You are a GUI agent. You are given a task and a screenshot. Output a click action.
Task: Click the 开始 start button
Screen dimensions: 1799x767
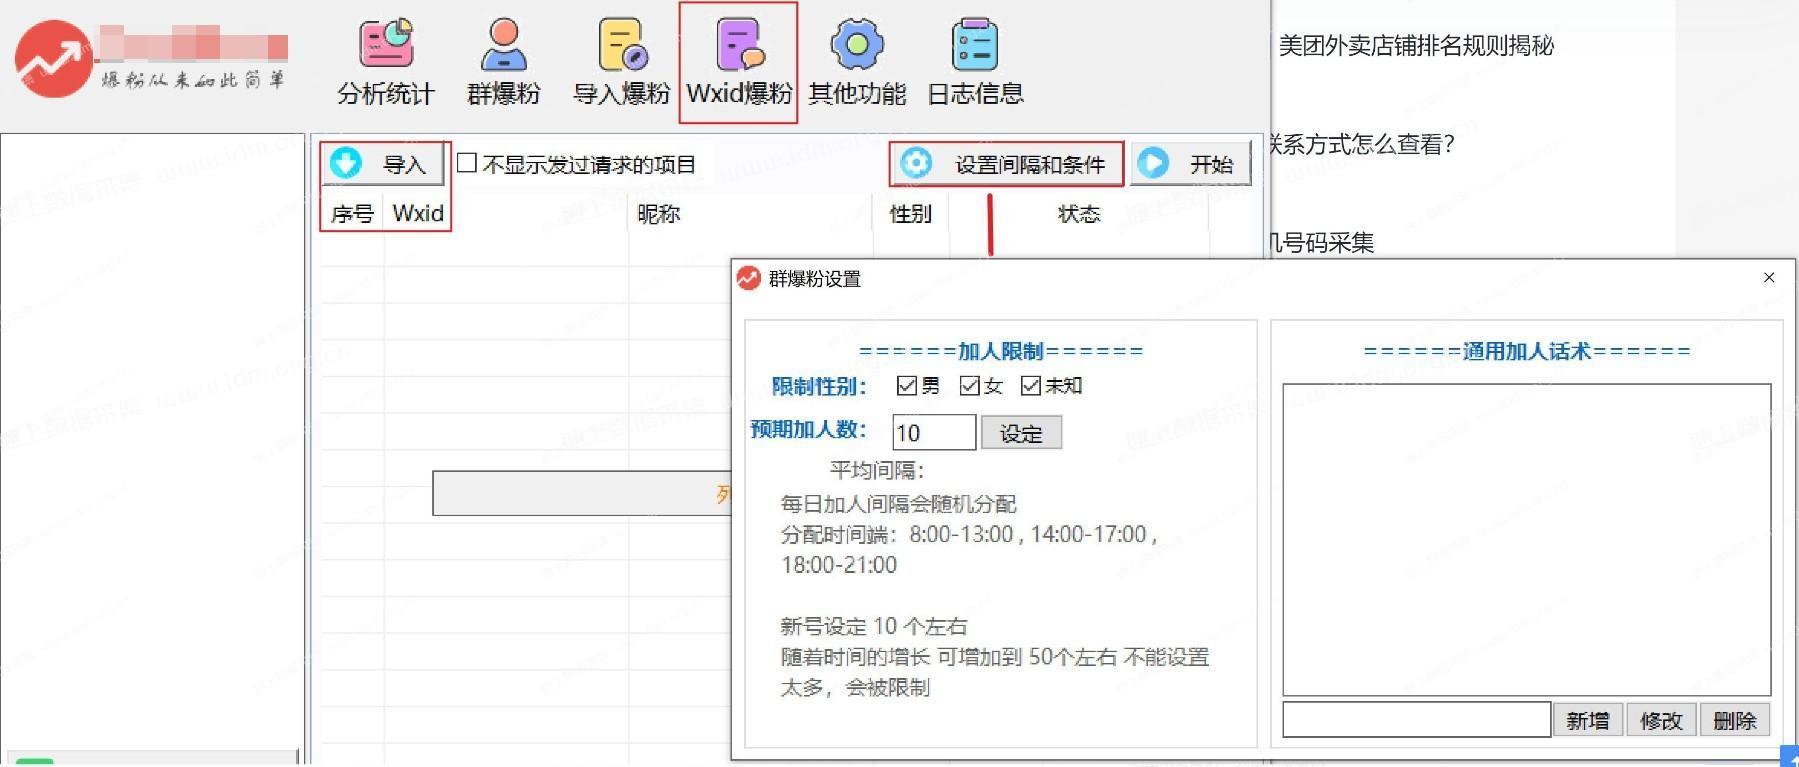coord(1190,163)
